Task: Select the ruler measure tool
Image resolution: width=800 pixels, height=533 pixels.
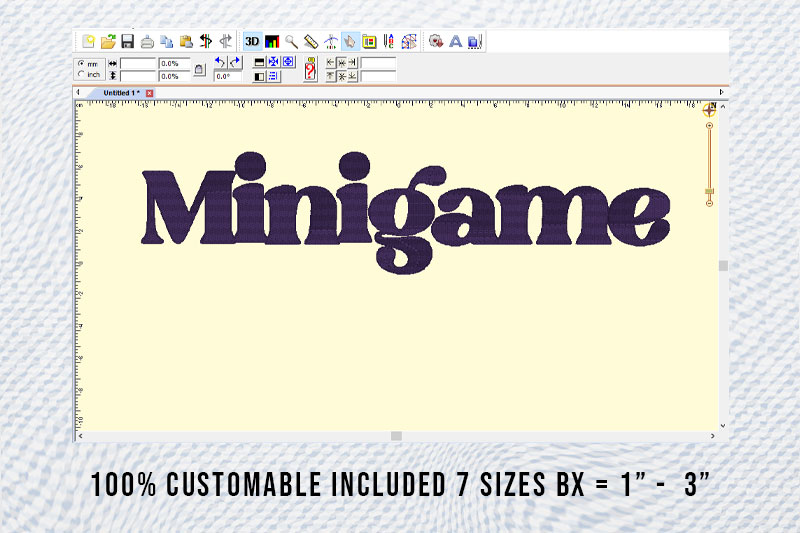Action: 311,41
